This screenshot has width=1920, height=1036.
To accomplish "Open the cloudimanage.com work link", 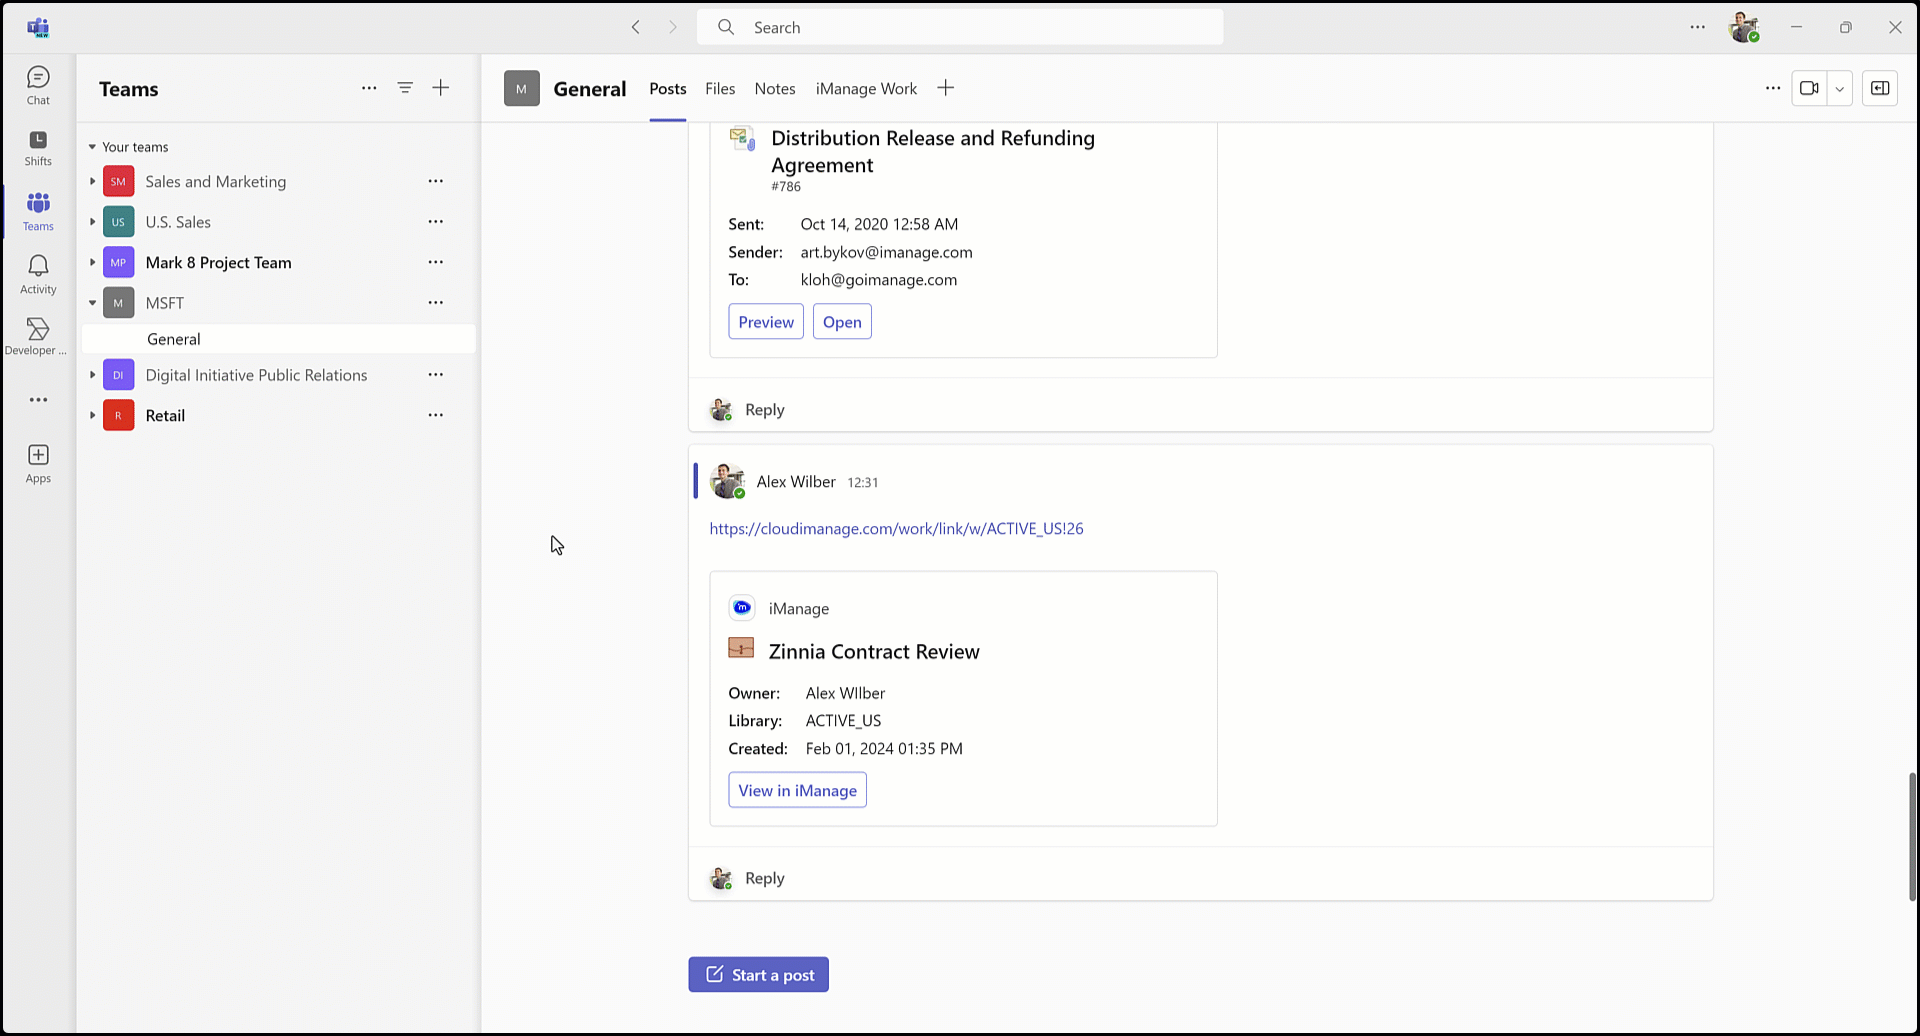I will [x=896, y=528].
